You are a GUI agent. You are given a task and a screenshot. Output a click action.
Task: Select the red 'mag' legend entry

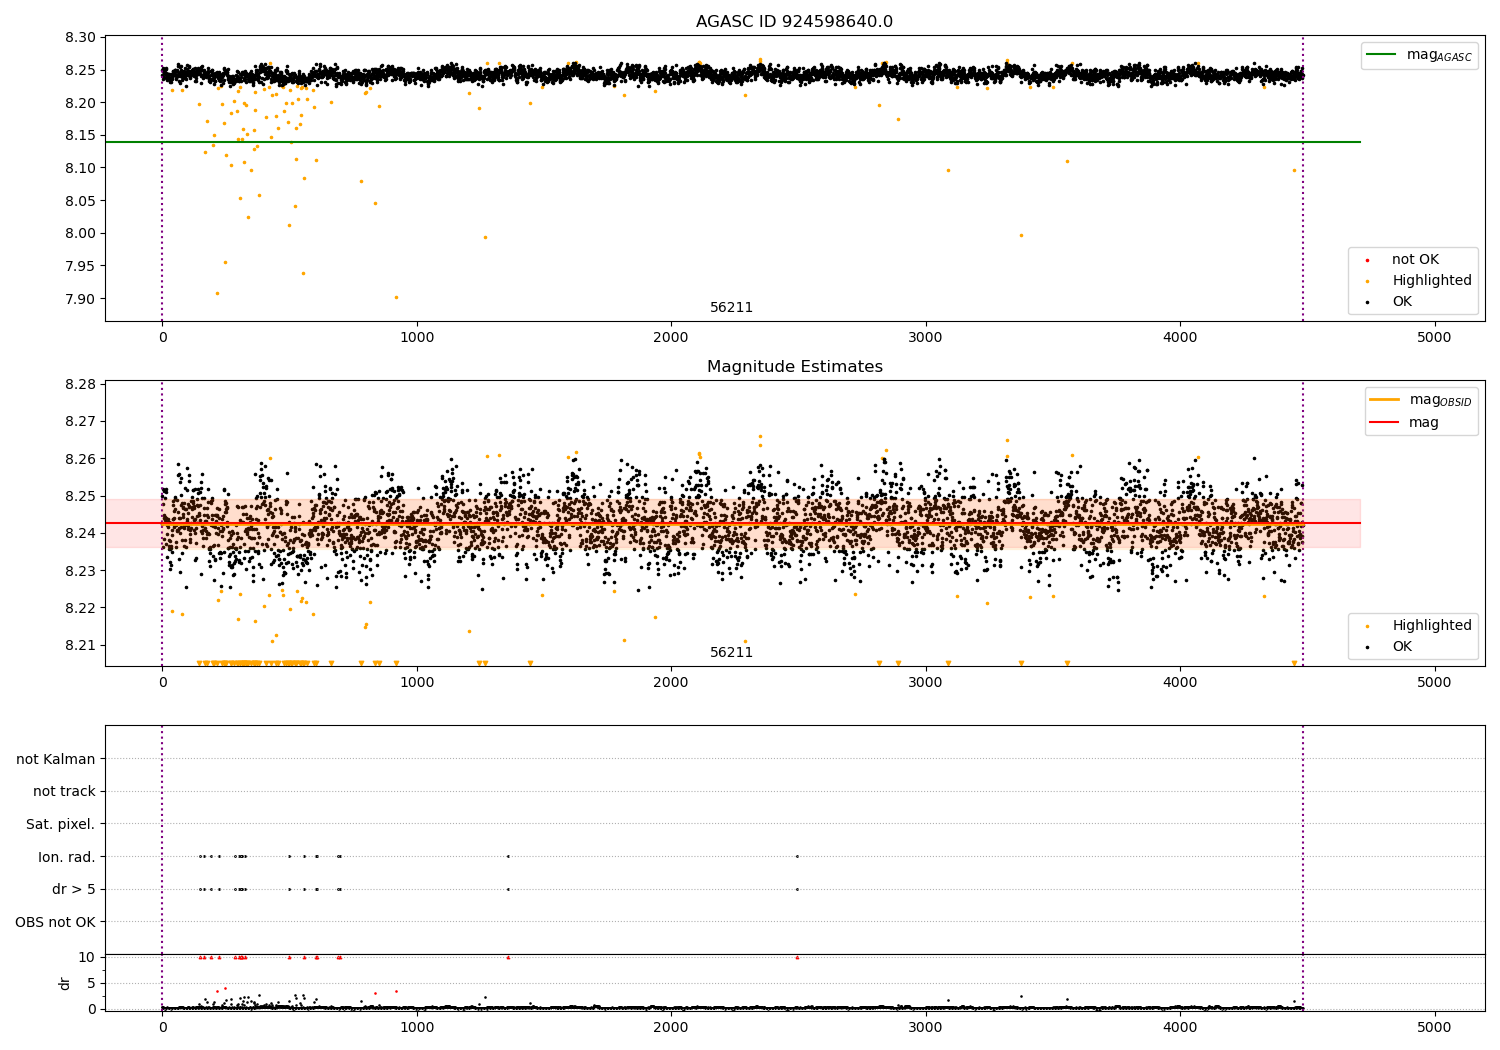[1423, 423]
